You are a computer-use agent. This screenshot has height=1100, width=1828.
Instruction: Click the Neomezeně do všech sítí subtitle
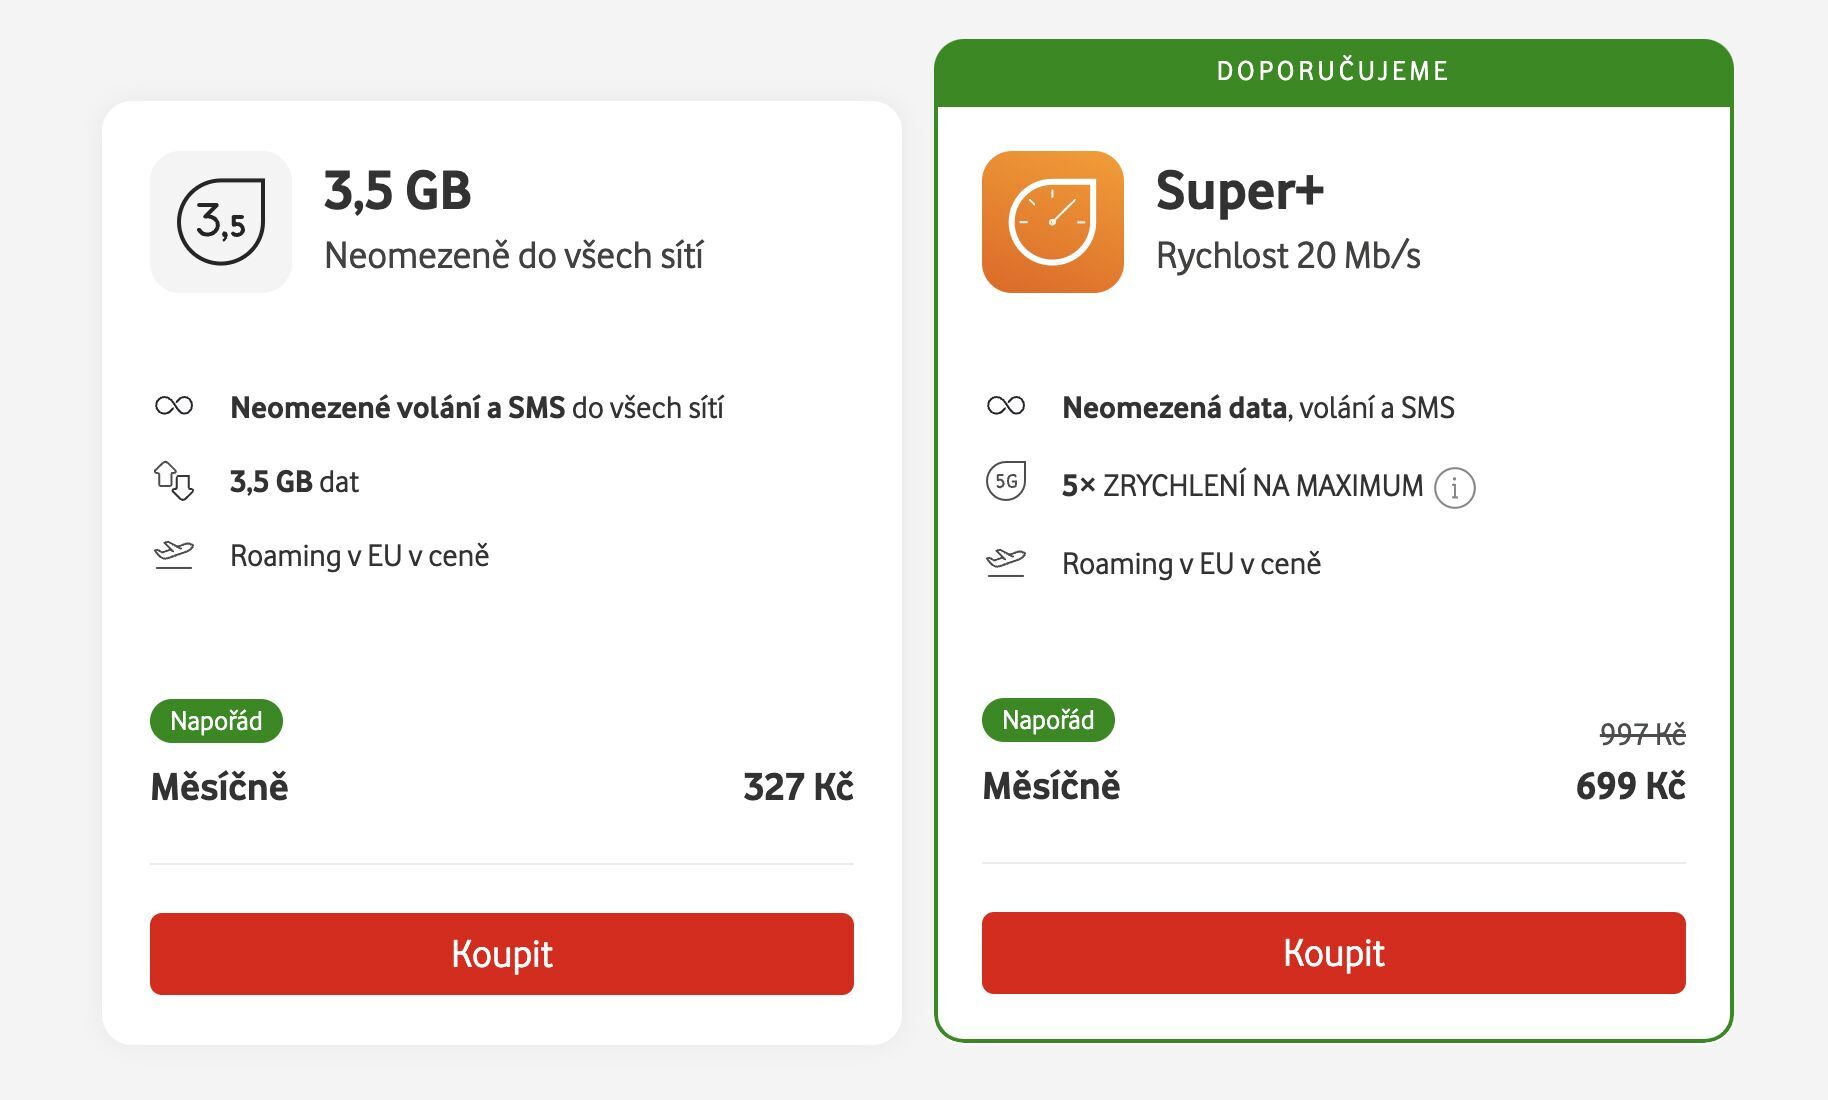[x=513, y=255]
